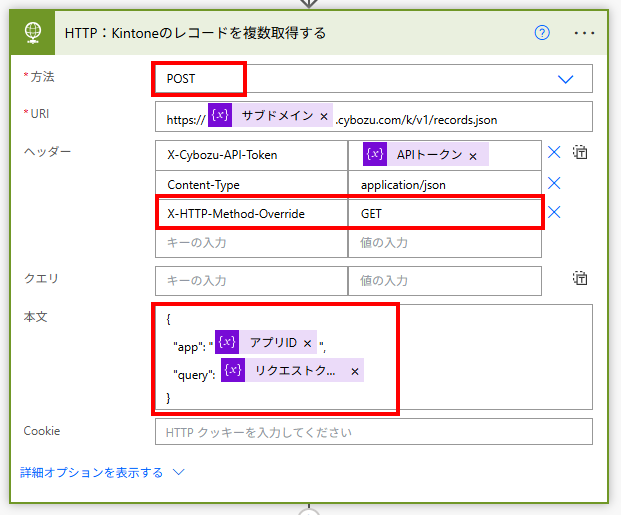Viewport: 621px width, 515px height.
Task: Click the URI input field
Action: pyautogui.click(x=374, y=116)
